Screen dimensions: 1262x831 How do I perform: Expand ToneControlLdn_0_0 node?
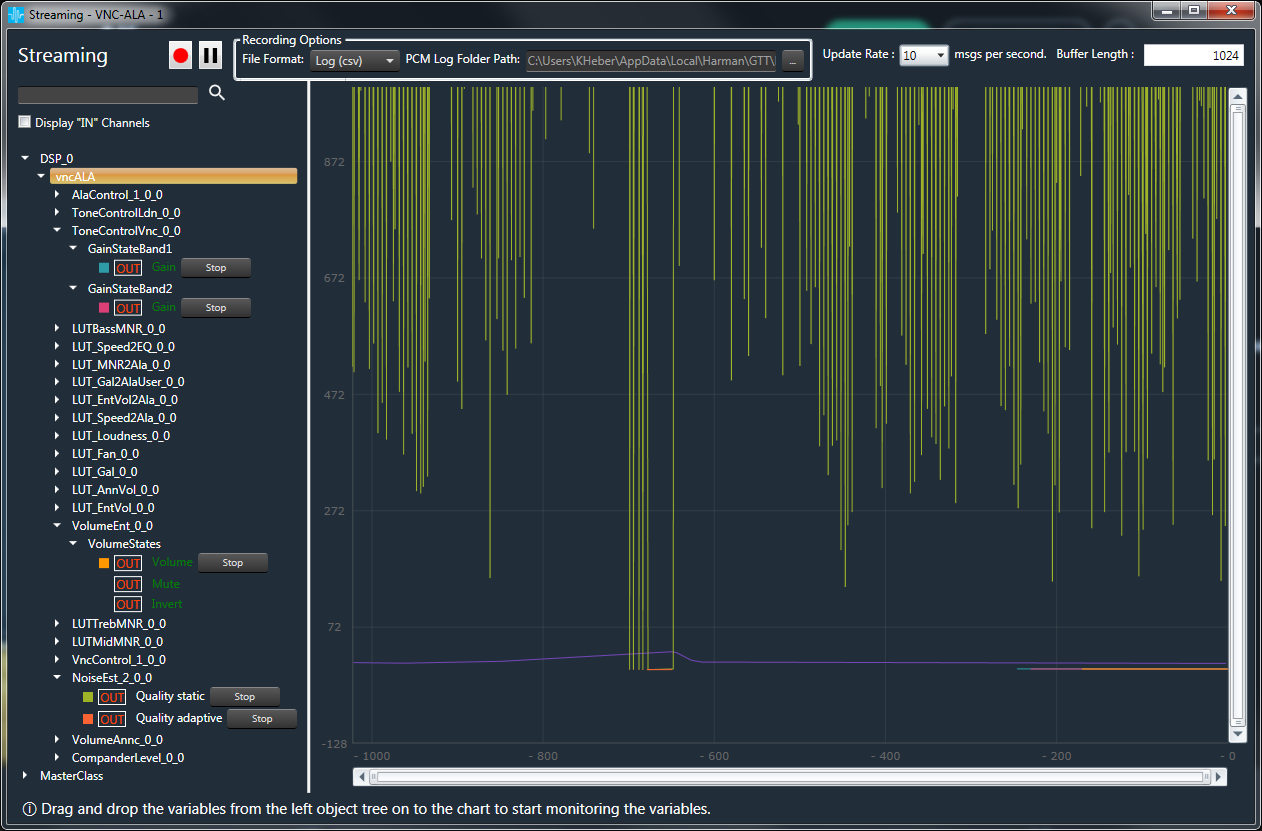point(57,213)
